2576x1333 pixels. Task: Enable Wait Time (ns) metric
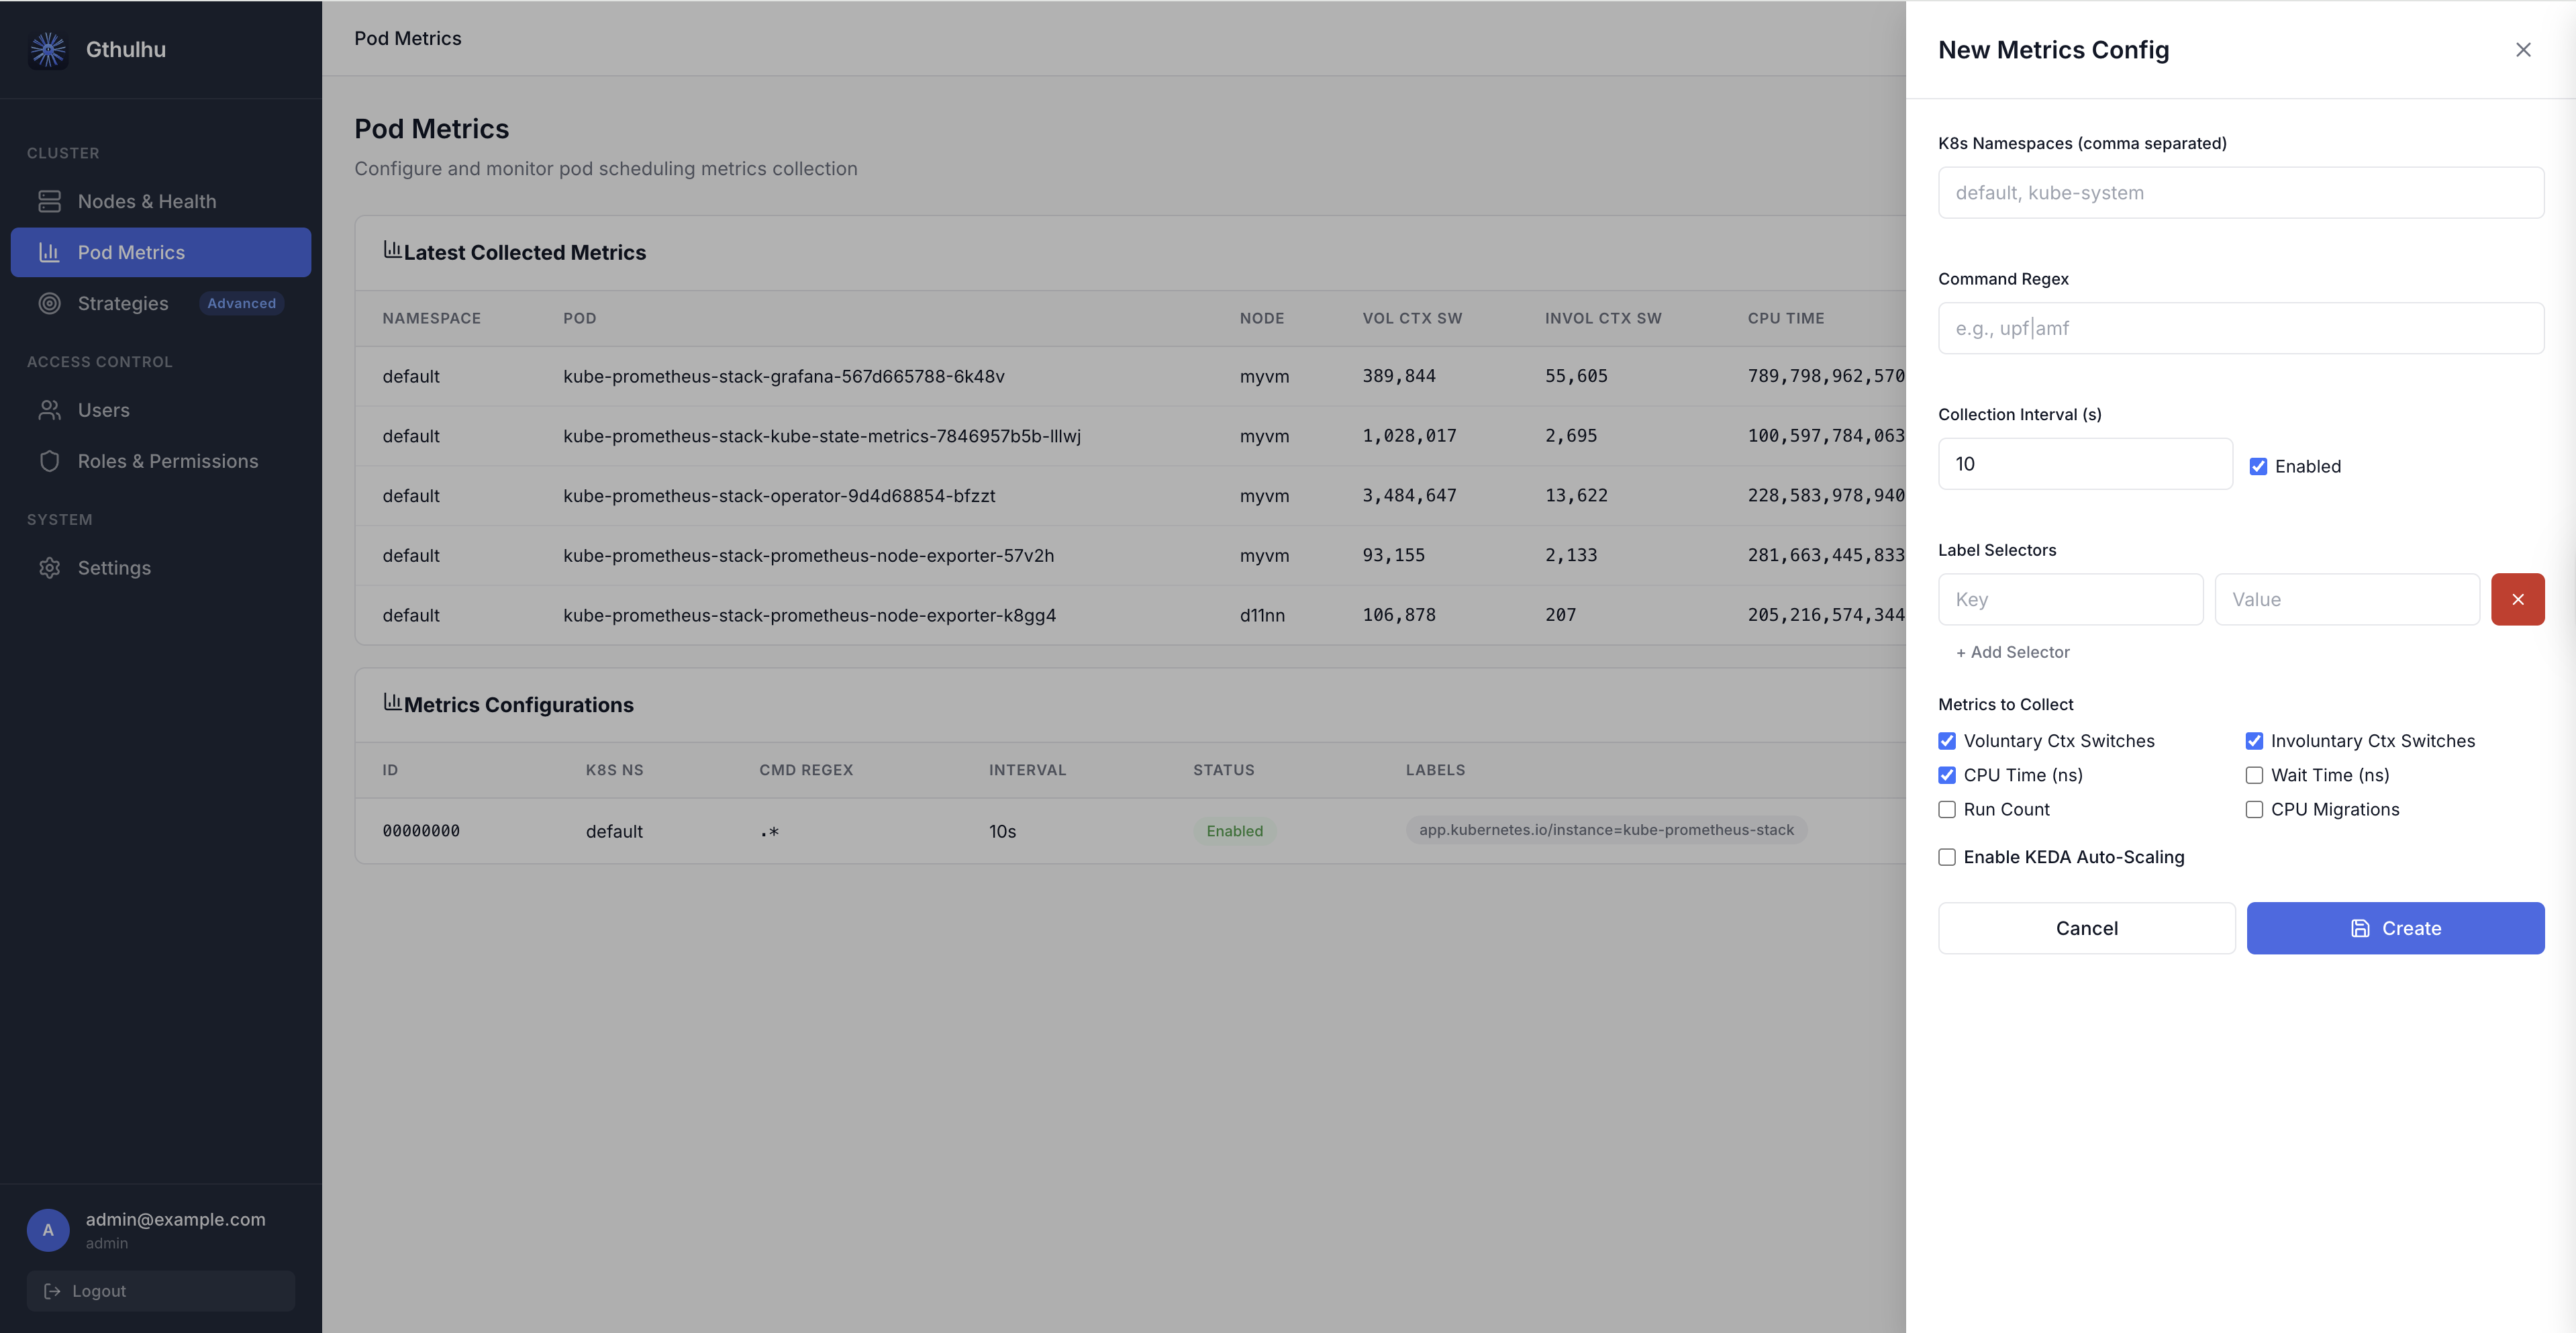click(2254, 775)
